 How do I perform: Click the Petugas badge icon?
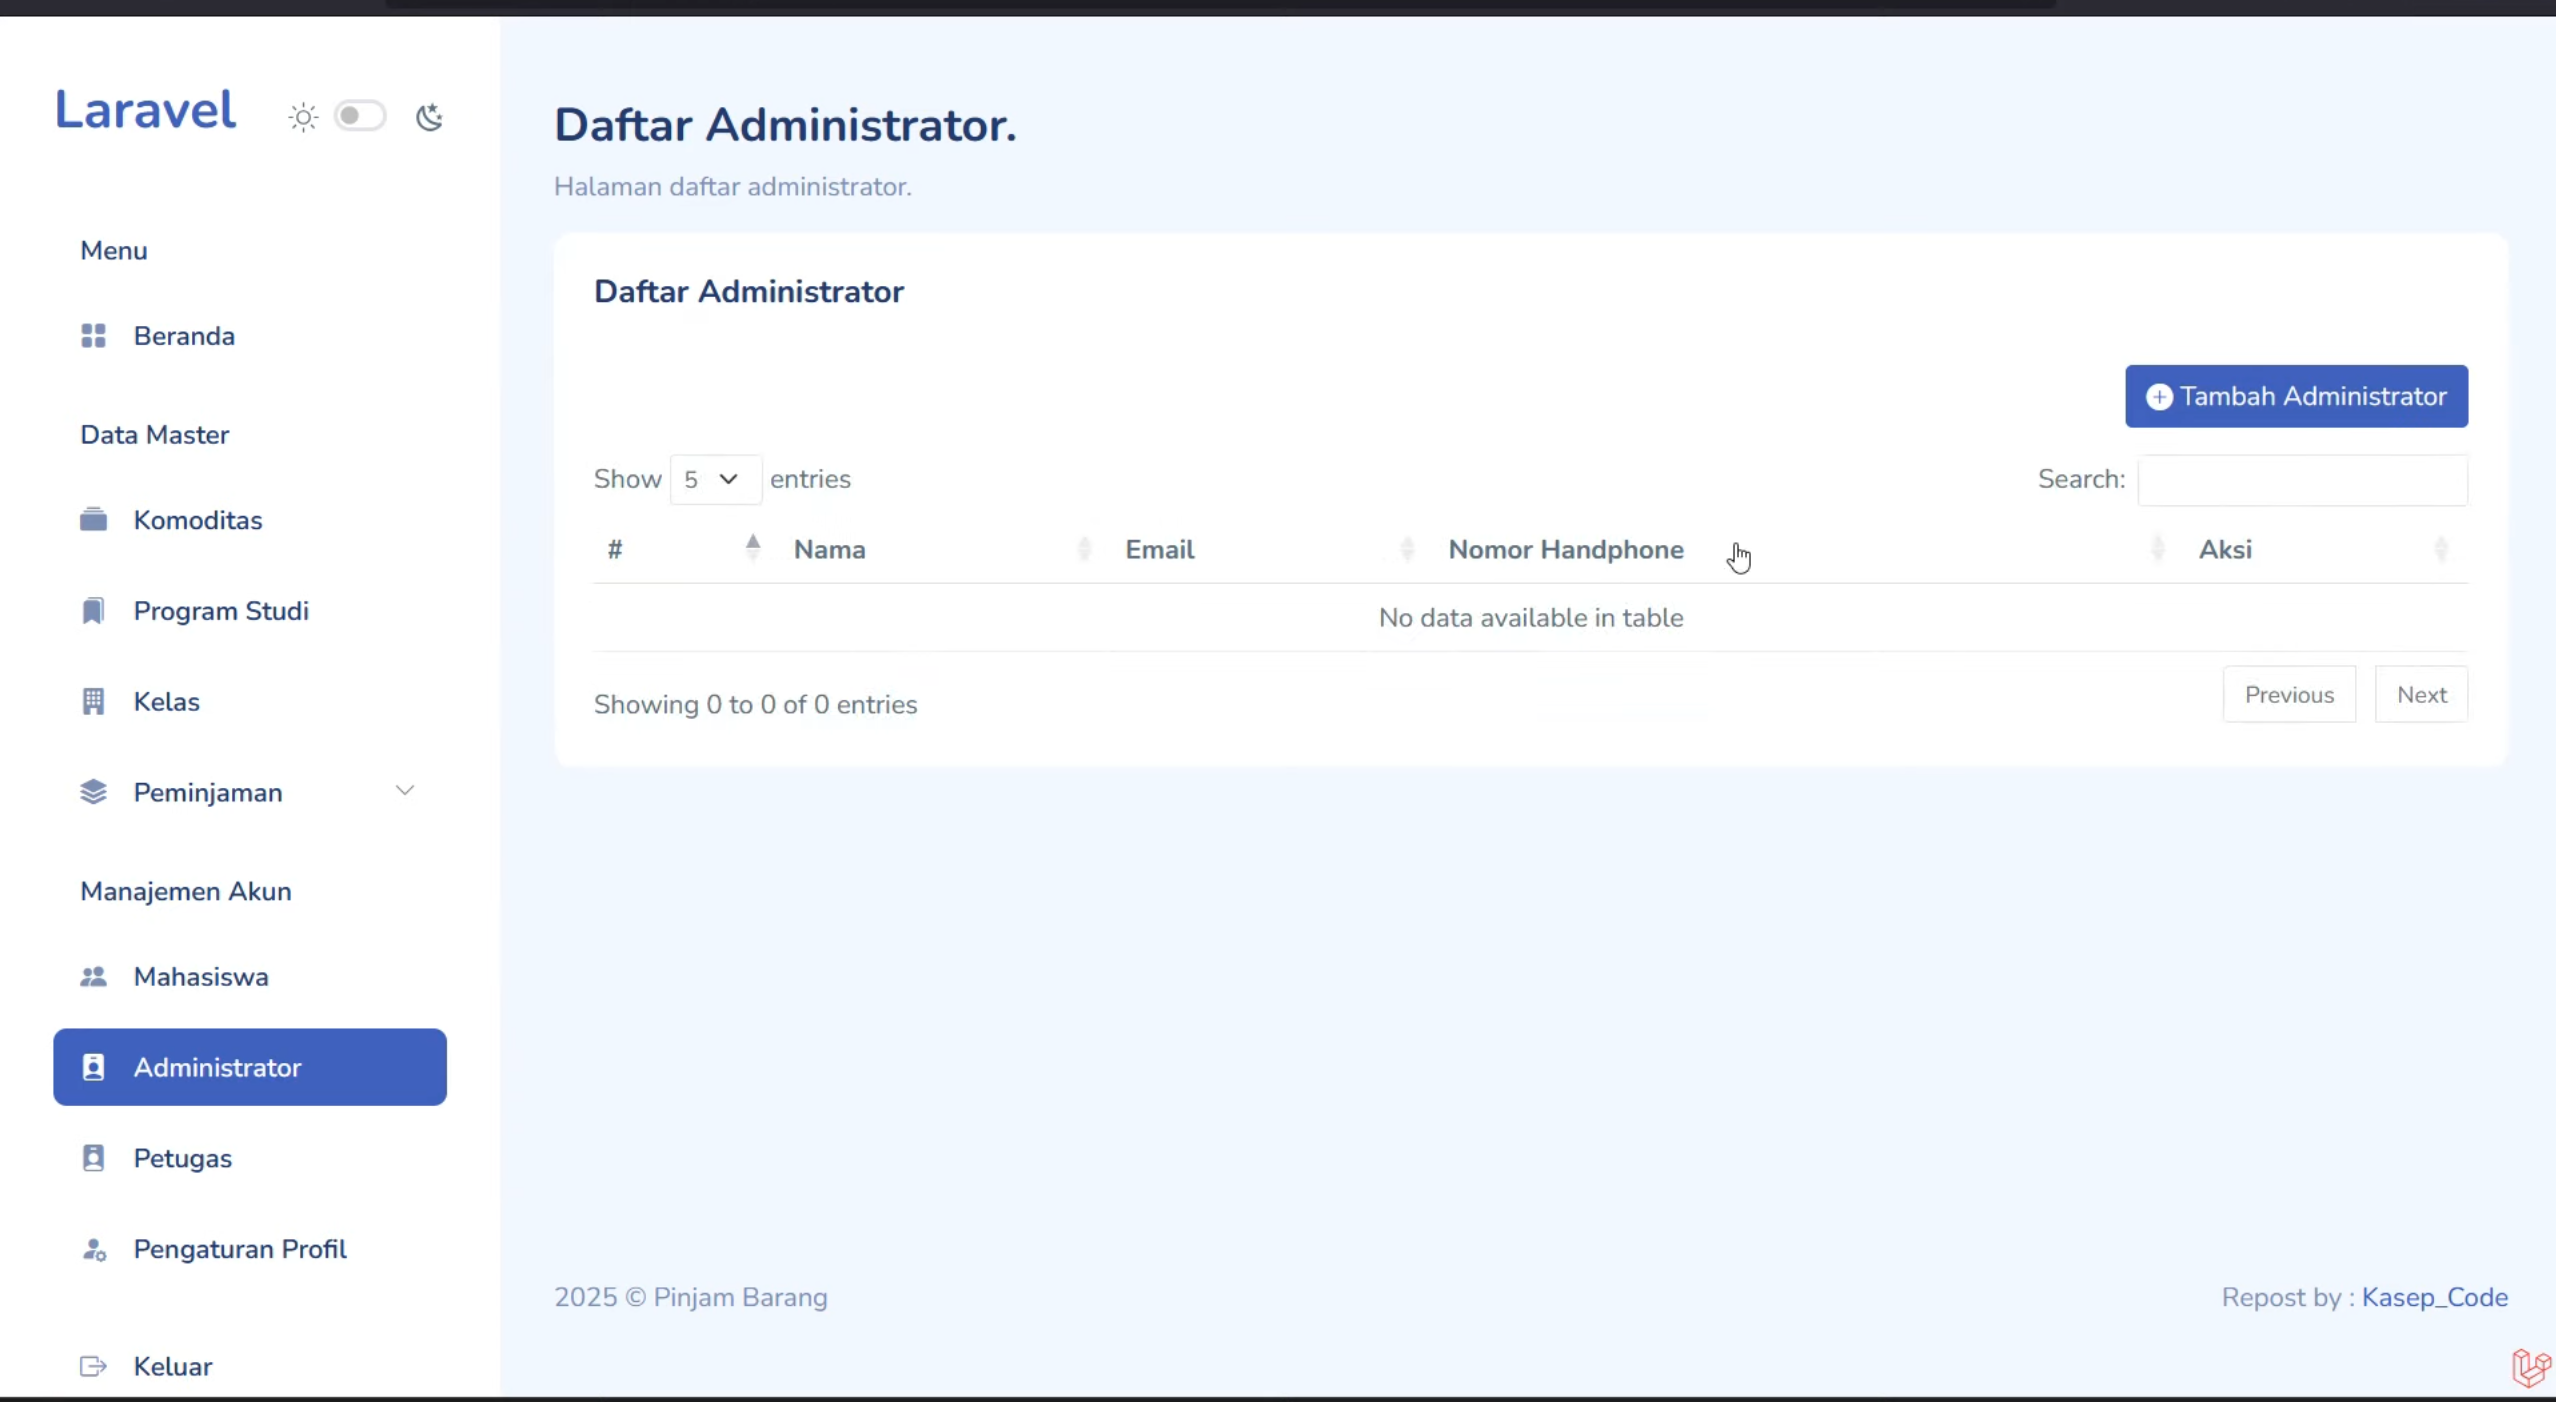pyautogui.click(x=93, y=1158)
